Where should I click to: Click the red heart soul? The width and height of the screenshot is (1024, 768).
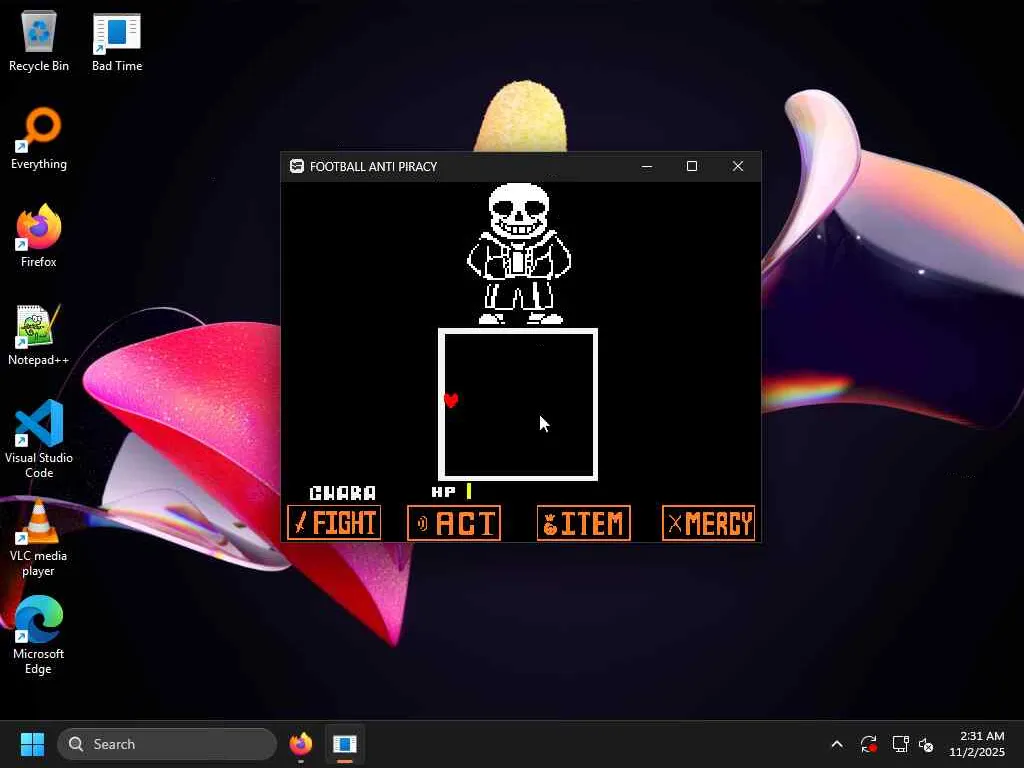(451, 400)
